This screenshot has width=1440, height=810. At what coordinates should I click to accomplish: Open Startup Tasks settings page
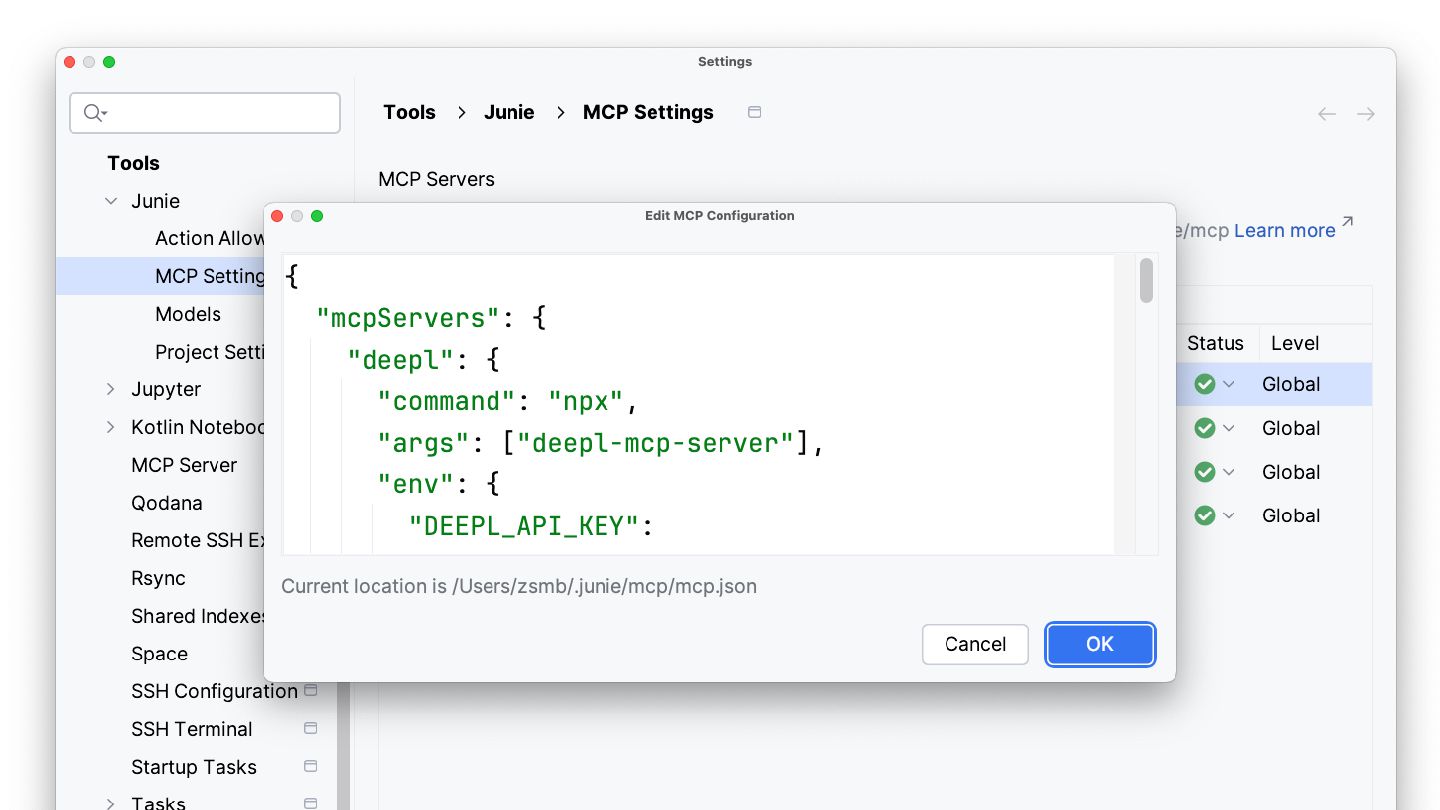[194, 767]
